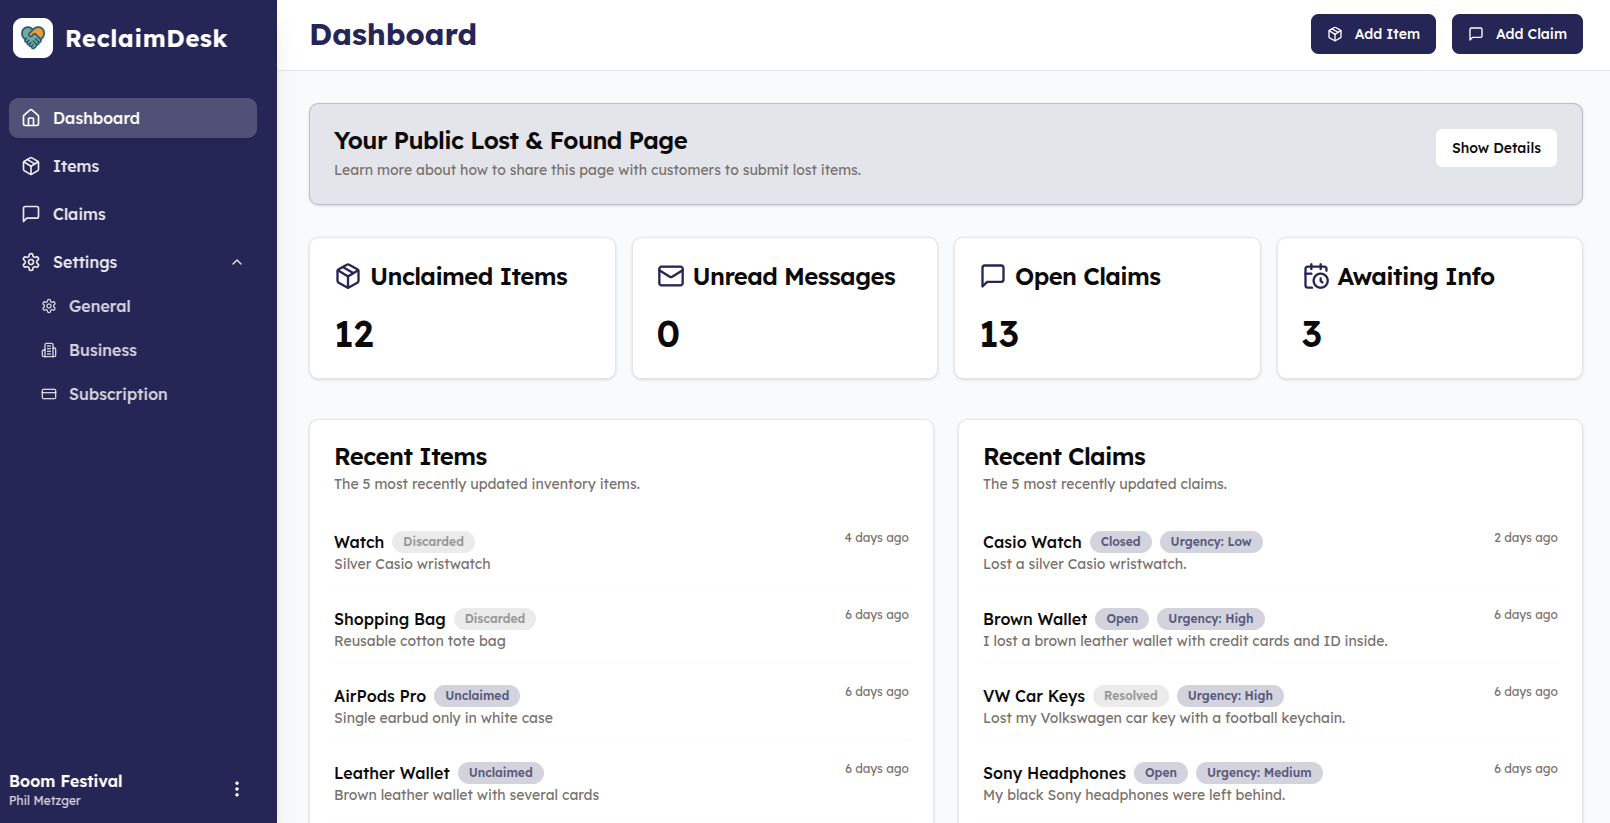1610x823 pixels.
Task: Click the '2 days ago' timestamp
Action: [x=1526, y=538]
